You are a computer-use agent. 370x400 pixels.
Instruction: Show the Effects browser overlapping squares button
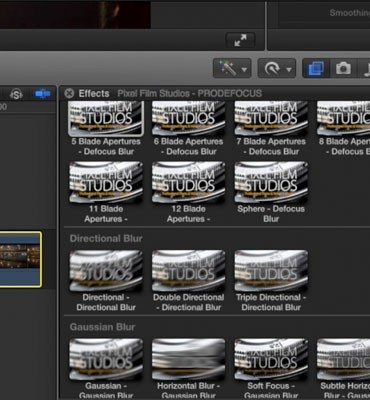[x=315, y=69]
